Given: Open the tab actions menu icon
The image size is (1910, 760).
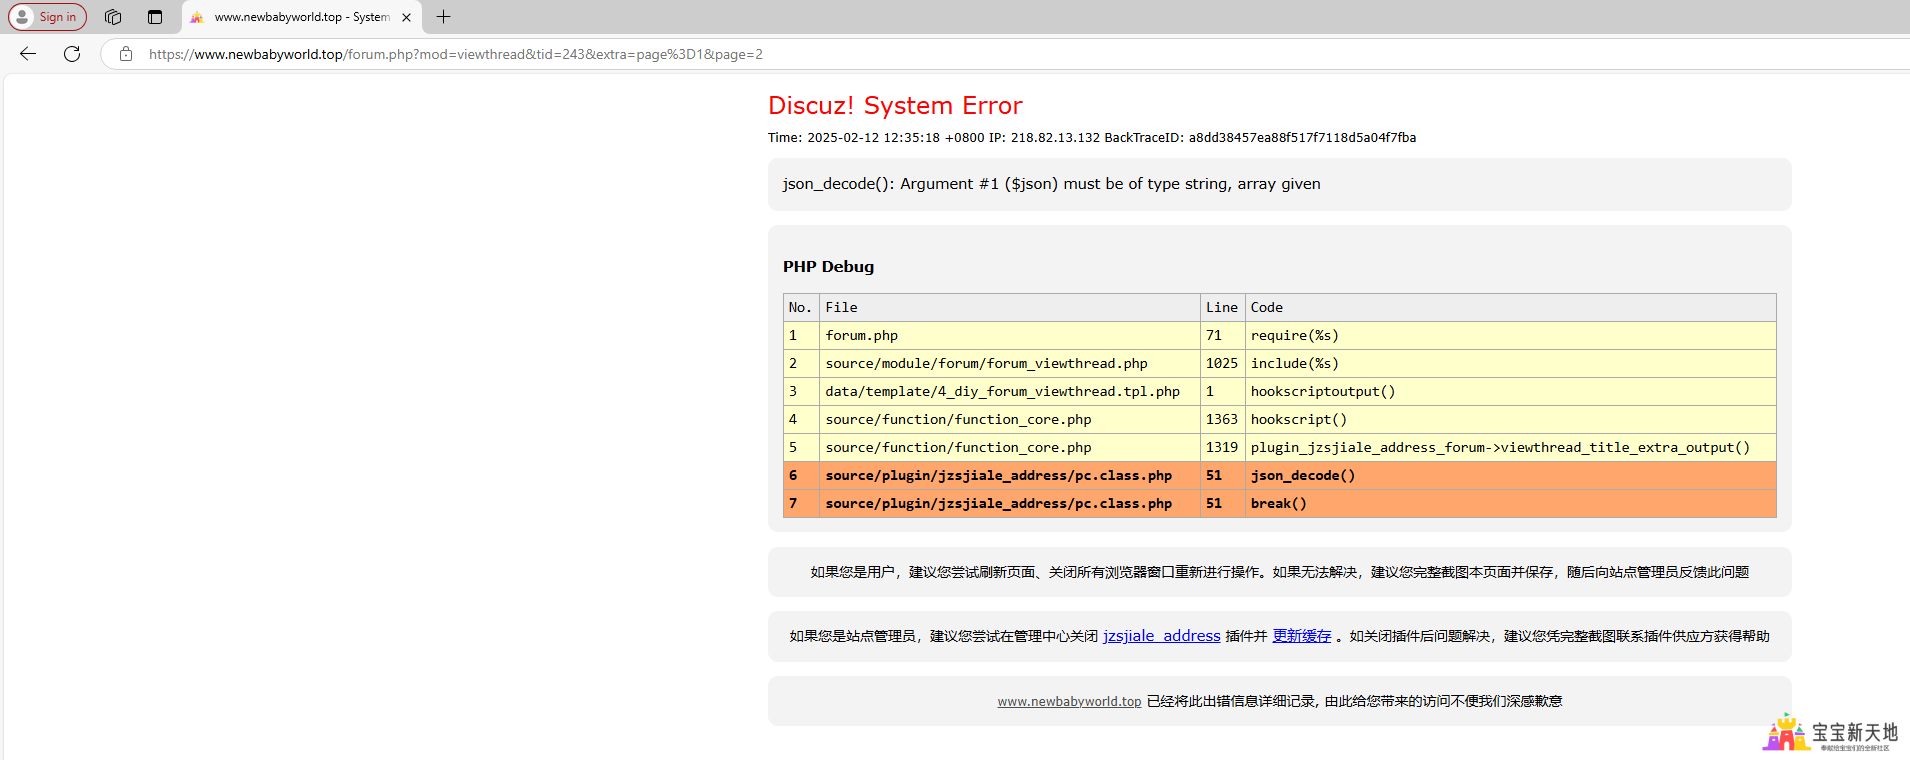Looking at the screenshot, I should [155, 17].
